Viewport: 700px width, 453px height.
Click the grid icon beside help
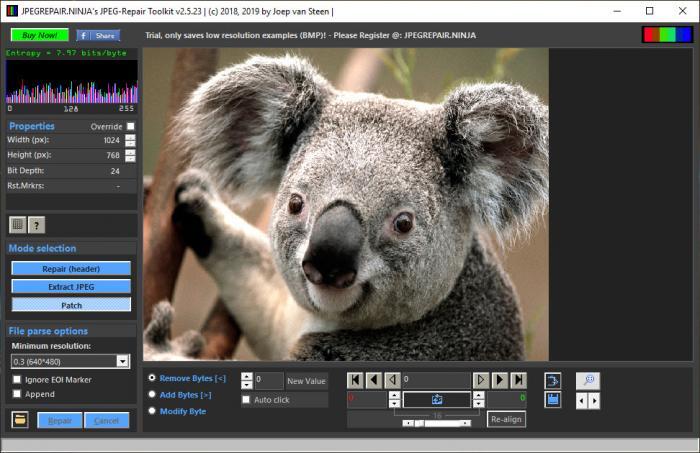tap(18, 226)
